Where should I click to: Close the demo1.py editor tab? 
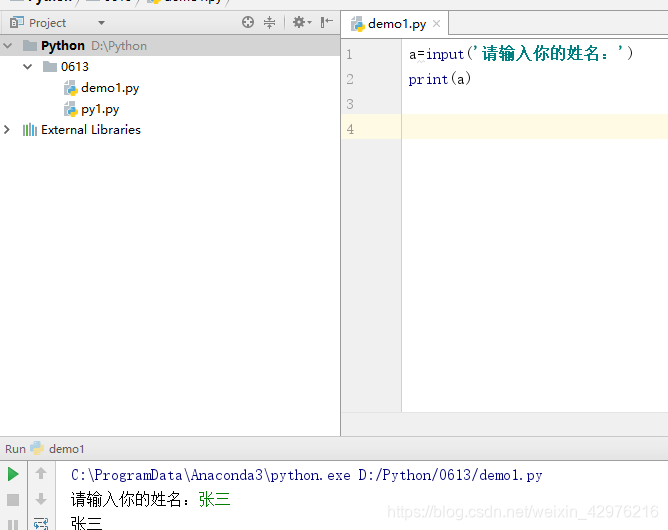click(436, 23)
